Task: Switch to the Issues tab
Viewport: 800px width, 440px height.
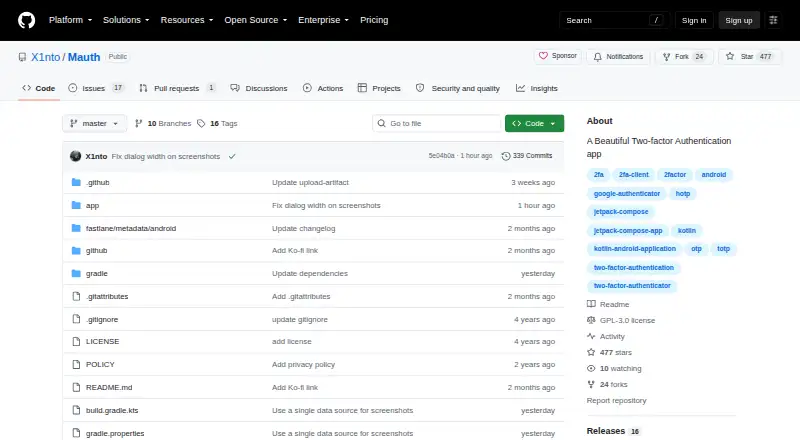Action: (96, 88)
